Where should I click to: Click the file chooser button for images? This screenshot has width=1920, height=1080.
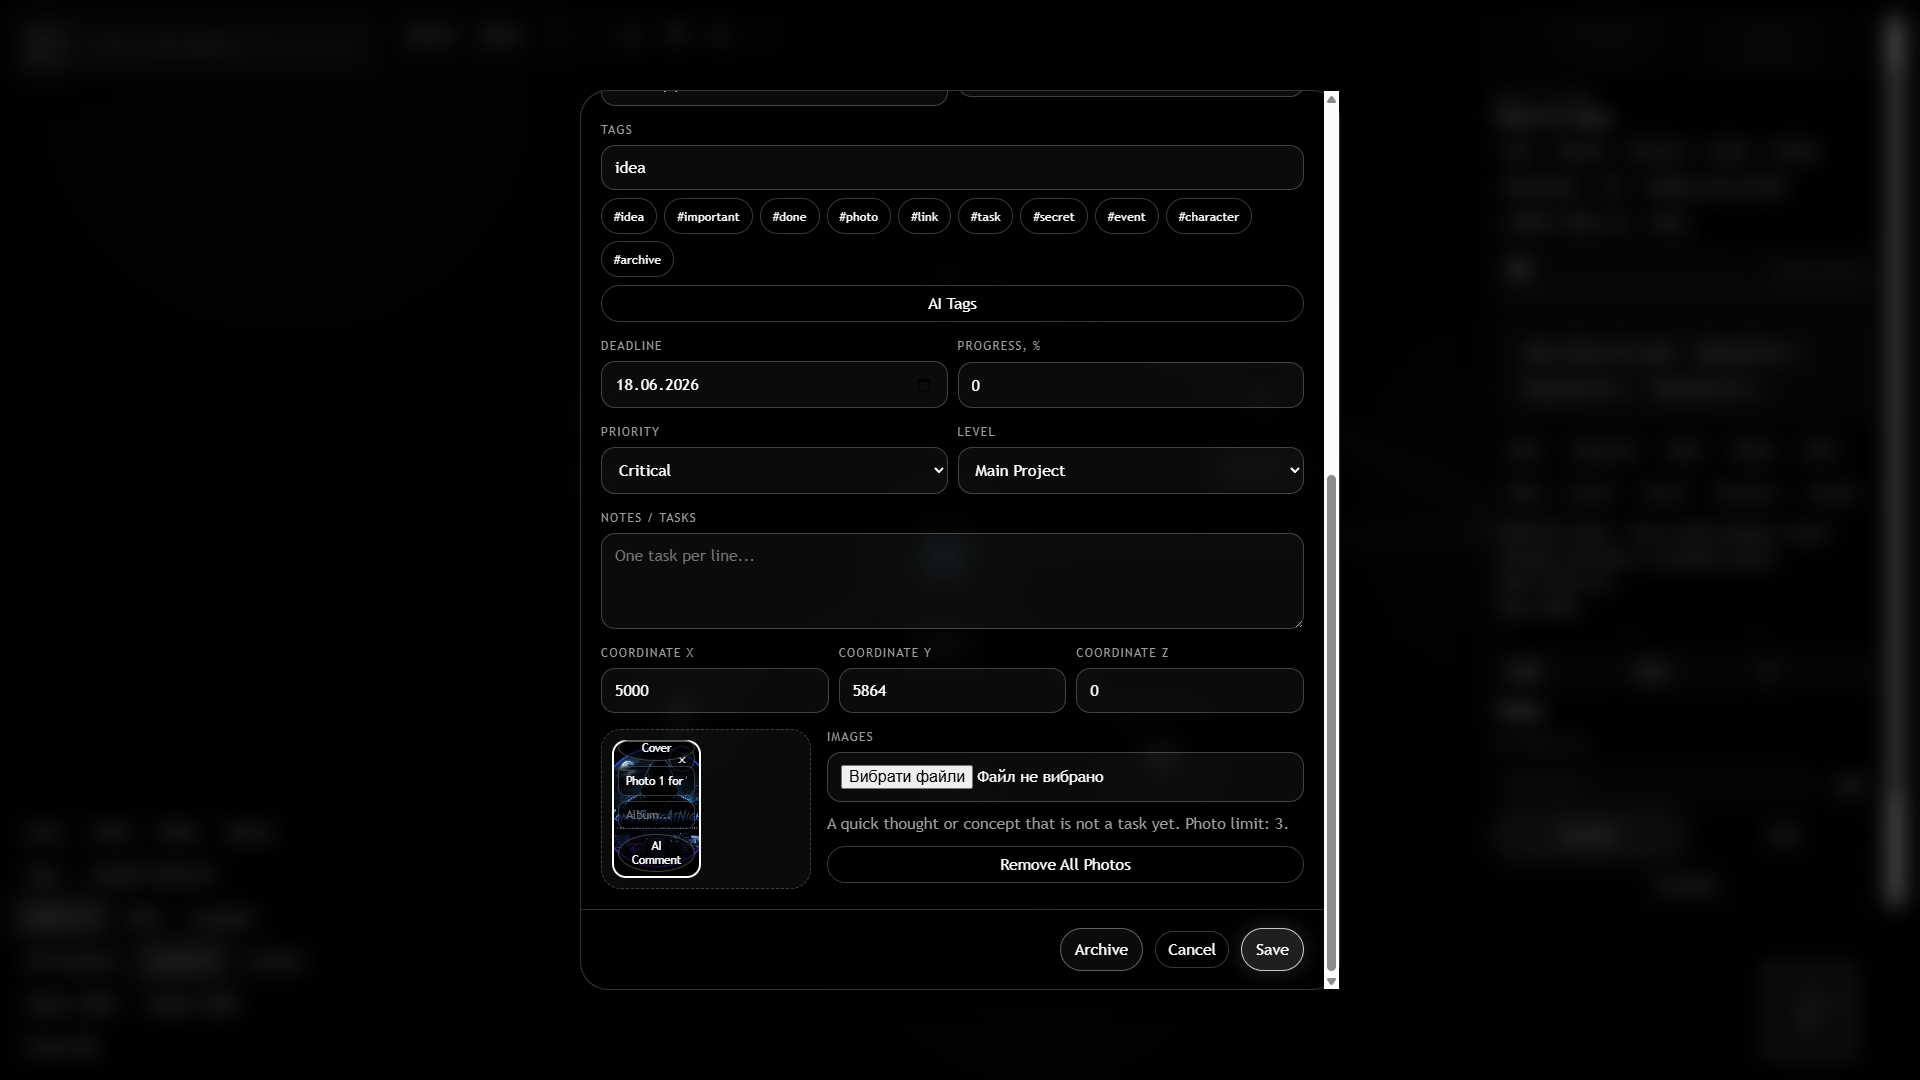(906, 777)
